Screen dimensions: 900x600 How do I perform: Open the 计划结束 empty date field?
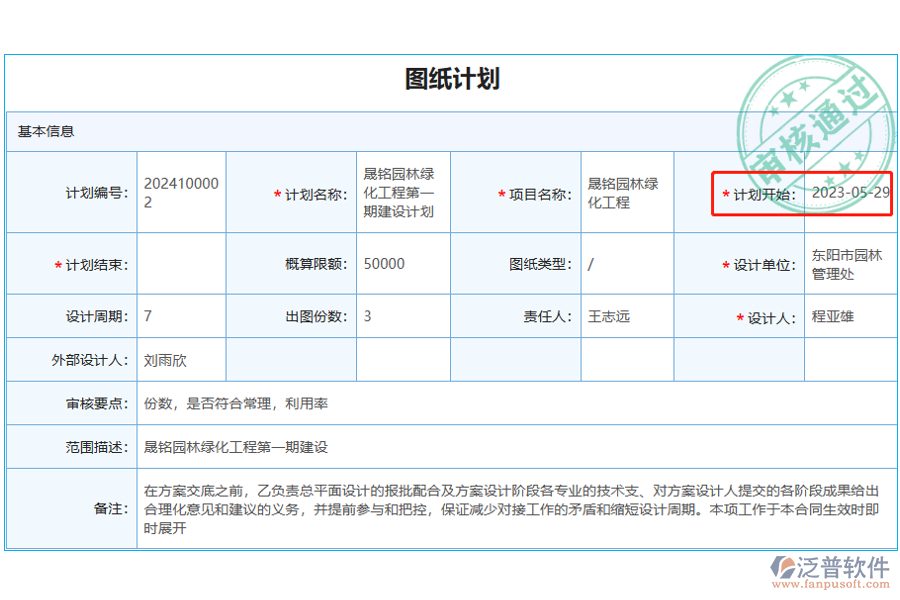click(181, 264)
